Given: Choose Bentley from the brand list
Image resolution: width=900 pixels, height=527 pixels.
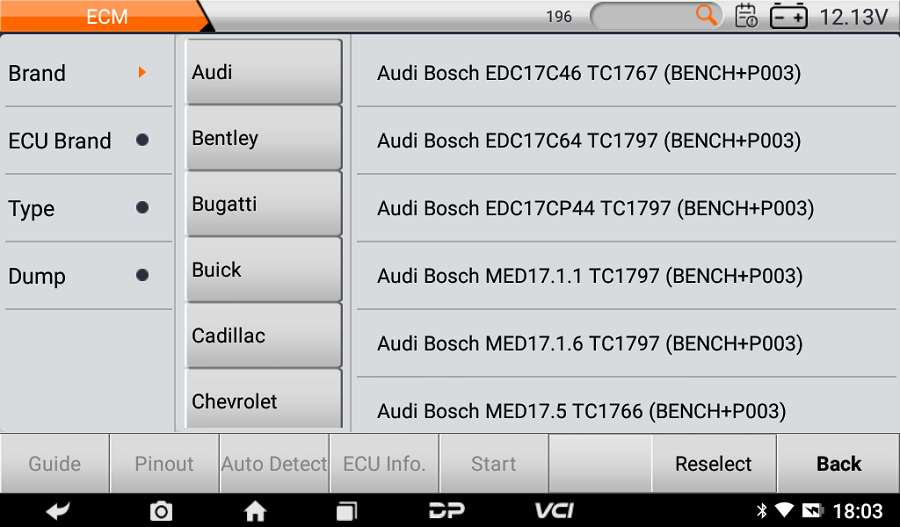Looking at the screenshot, I should 264,139.
